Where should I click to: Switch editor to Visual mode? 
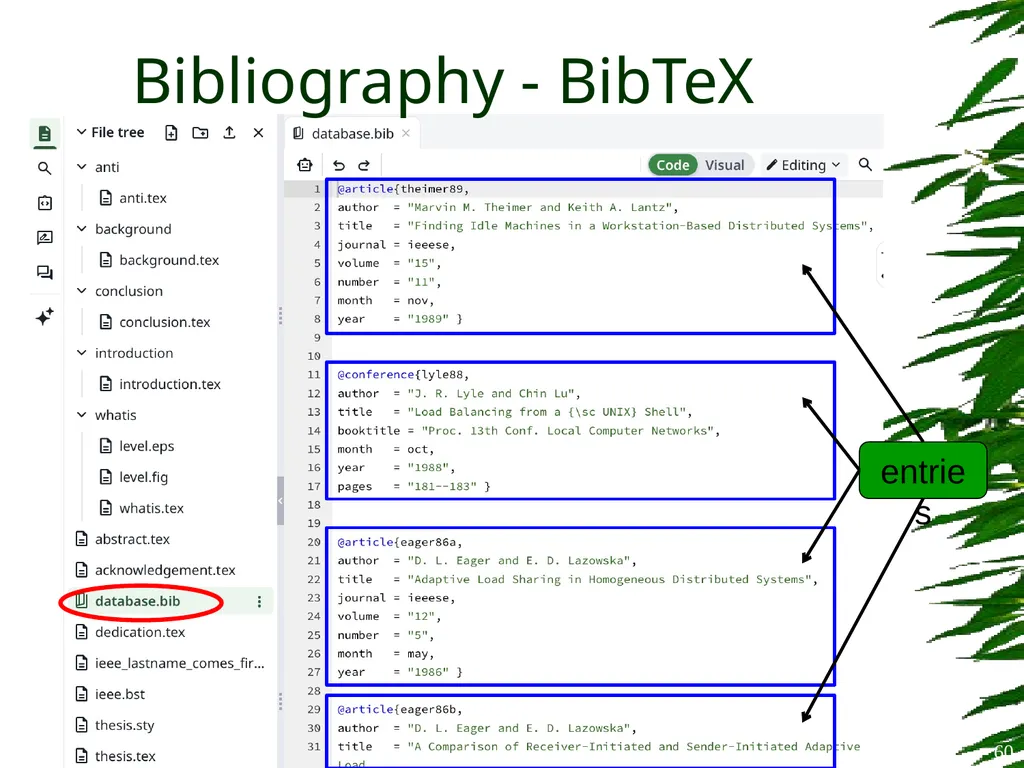click(725, 165)
